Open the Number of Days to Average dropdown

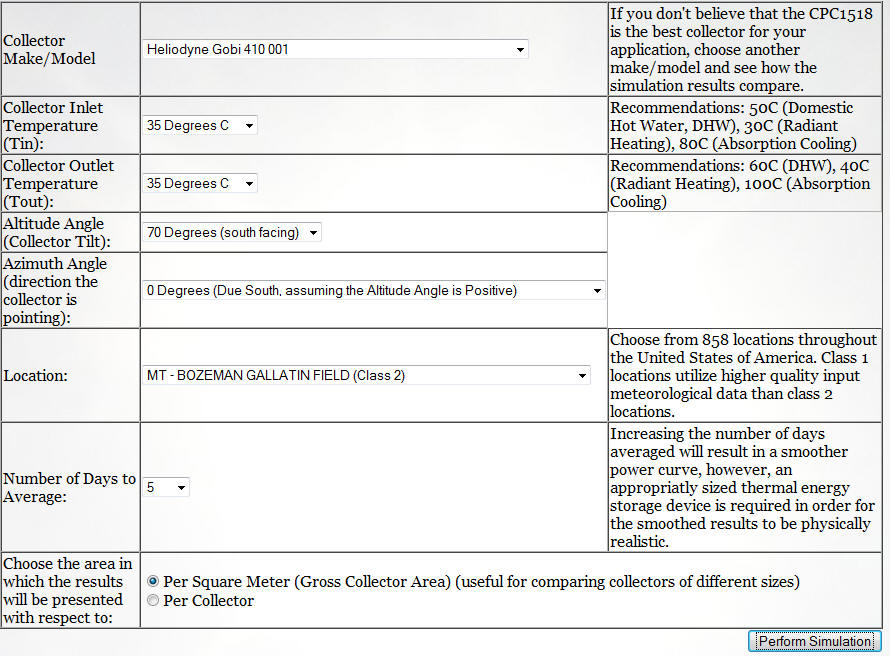tap(166, 487)
